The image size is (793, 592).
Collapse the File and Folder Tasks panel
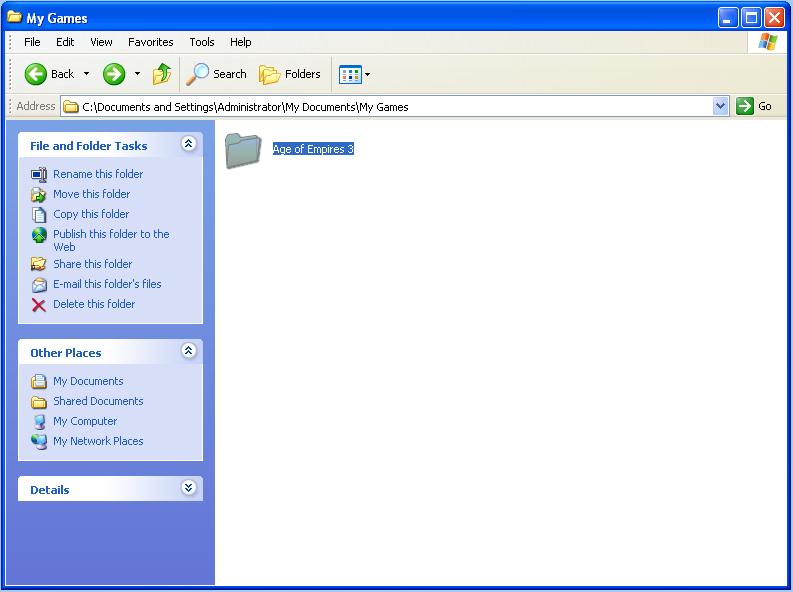189,144
